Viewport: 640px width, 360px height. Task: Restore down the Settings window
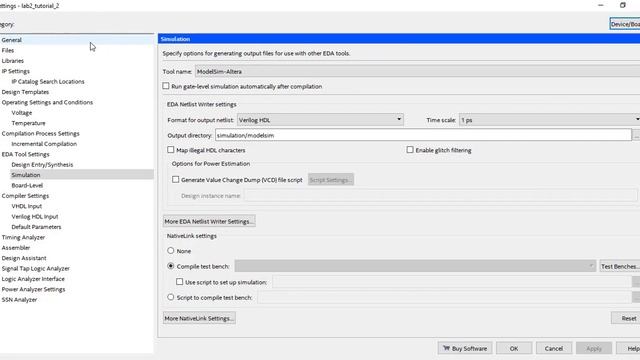point(622,5)
